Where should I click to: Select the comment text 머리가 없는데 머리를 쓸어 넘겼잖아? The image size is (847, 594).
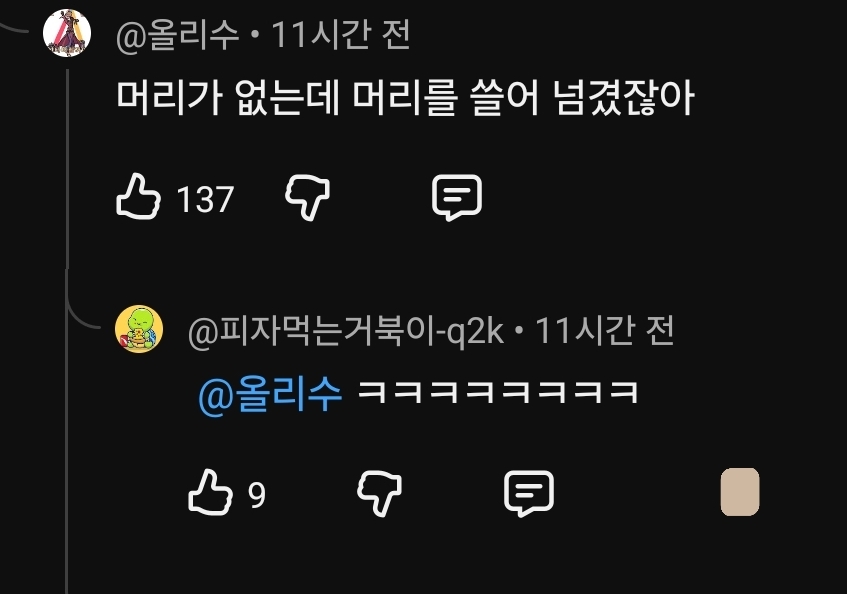click(405, 98)
